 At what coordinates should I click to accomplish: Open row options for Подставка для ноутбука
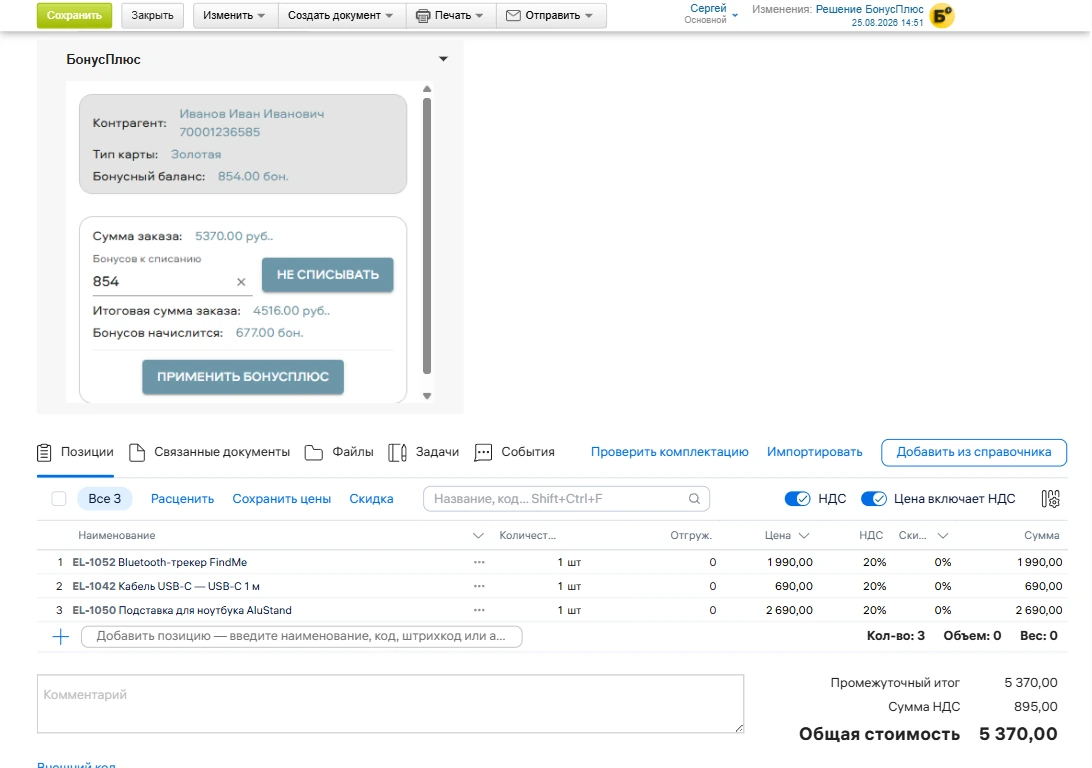point(479,610)
